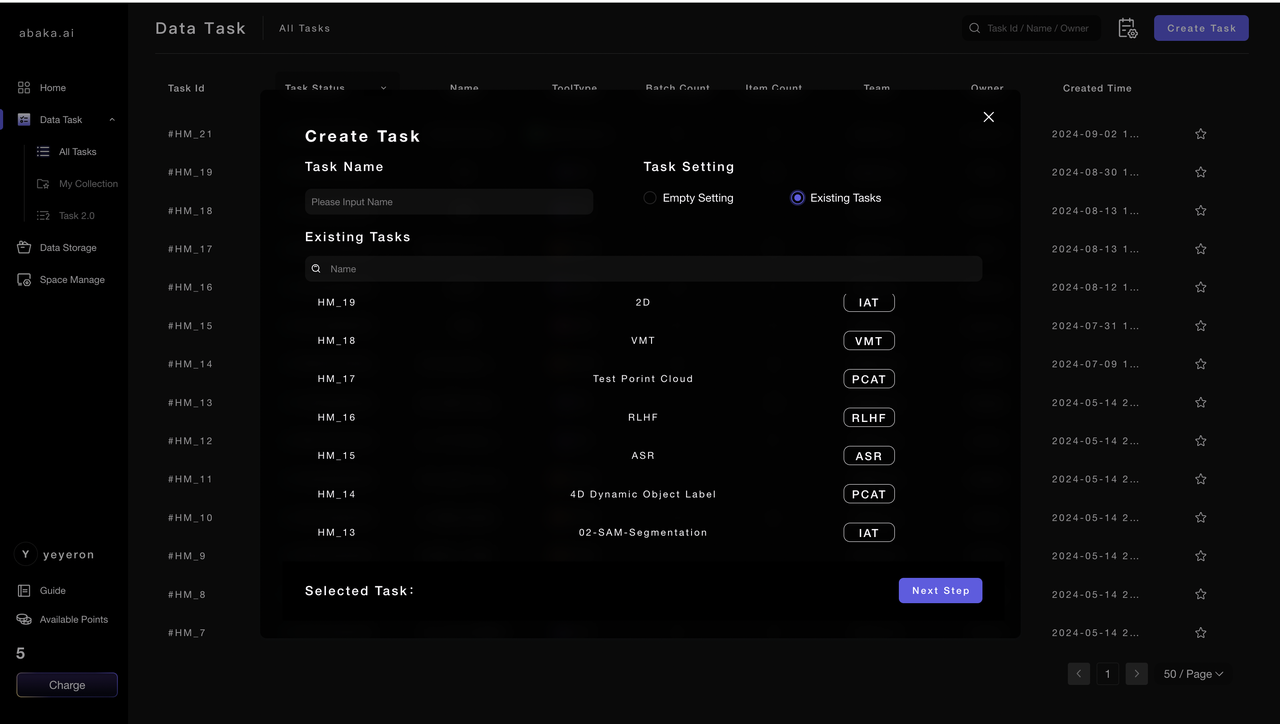Click the Home icon in sidebar
This screenshot has width=1280, height=724.
(24, 88)
